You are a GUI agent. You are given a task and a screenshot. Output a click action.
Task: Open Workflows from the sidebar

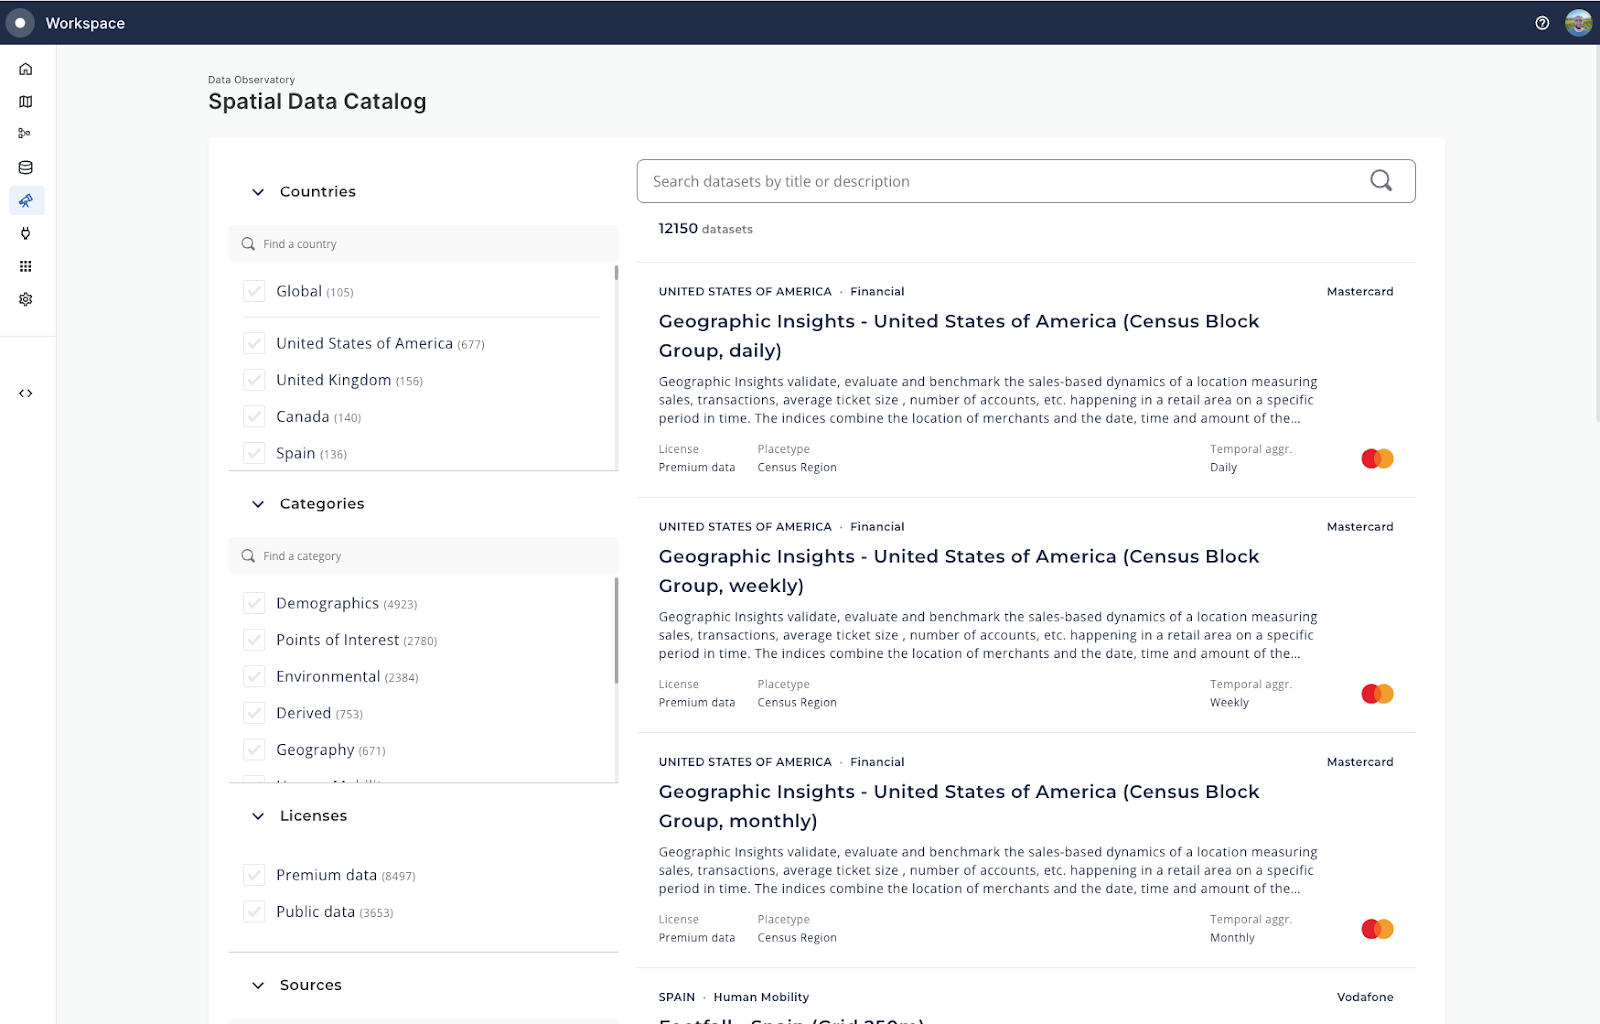point(25,132)
